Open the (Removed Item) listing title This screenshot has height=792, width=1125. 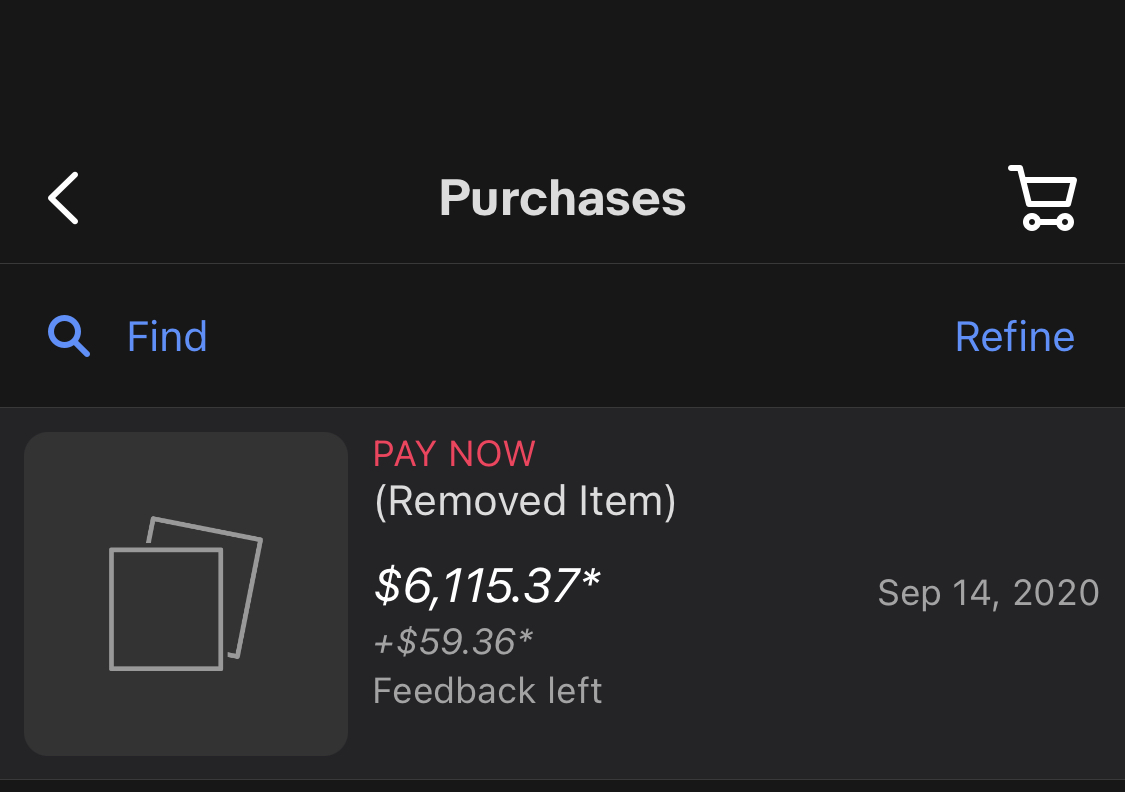(525, 501)
